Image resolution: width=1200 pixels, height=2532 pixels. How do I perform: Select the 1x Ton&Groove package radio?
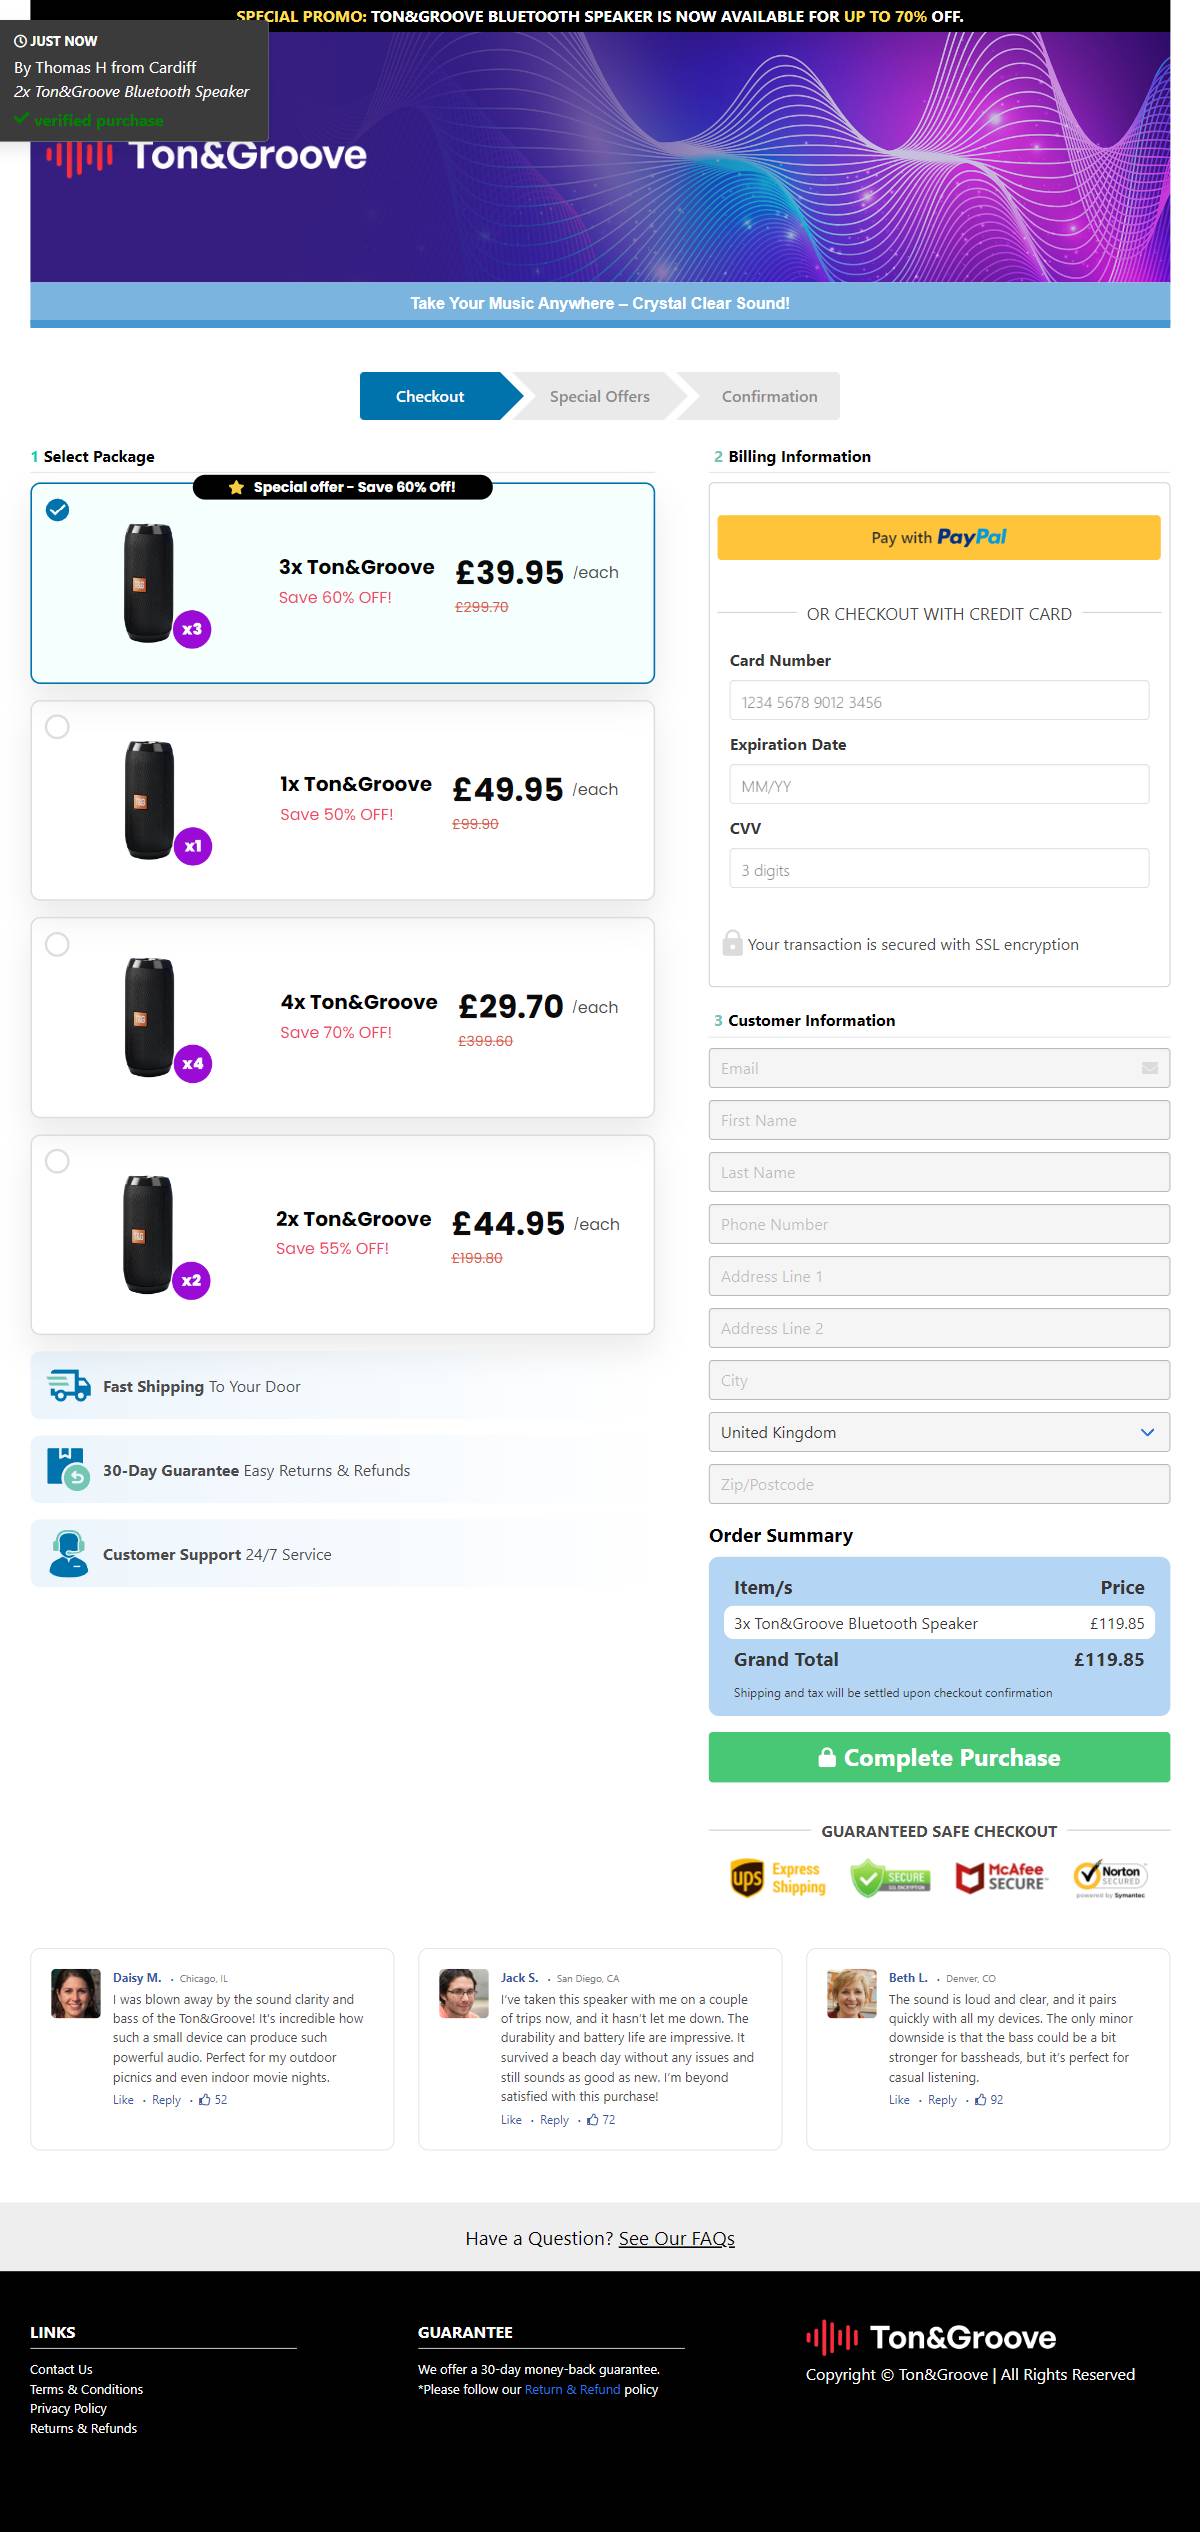(58, 727)
